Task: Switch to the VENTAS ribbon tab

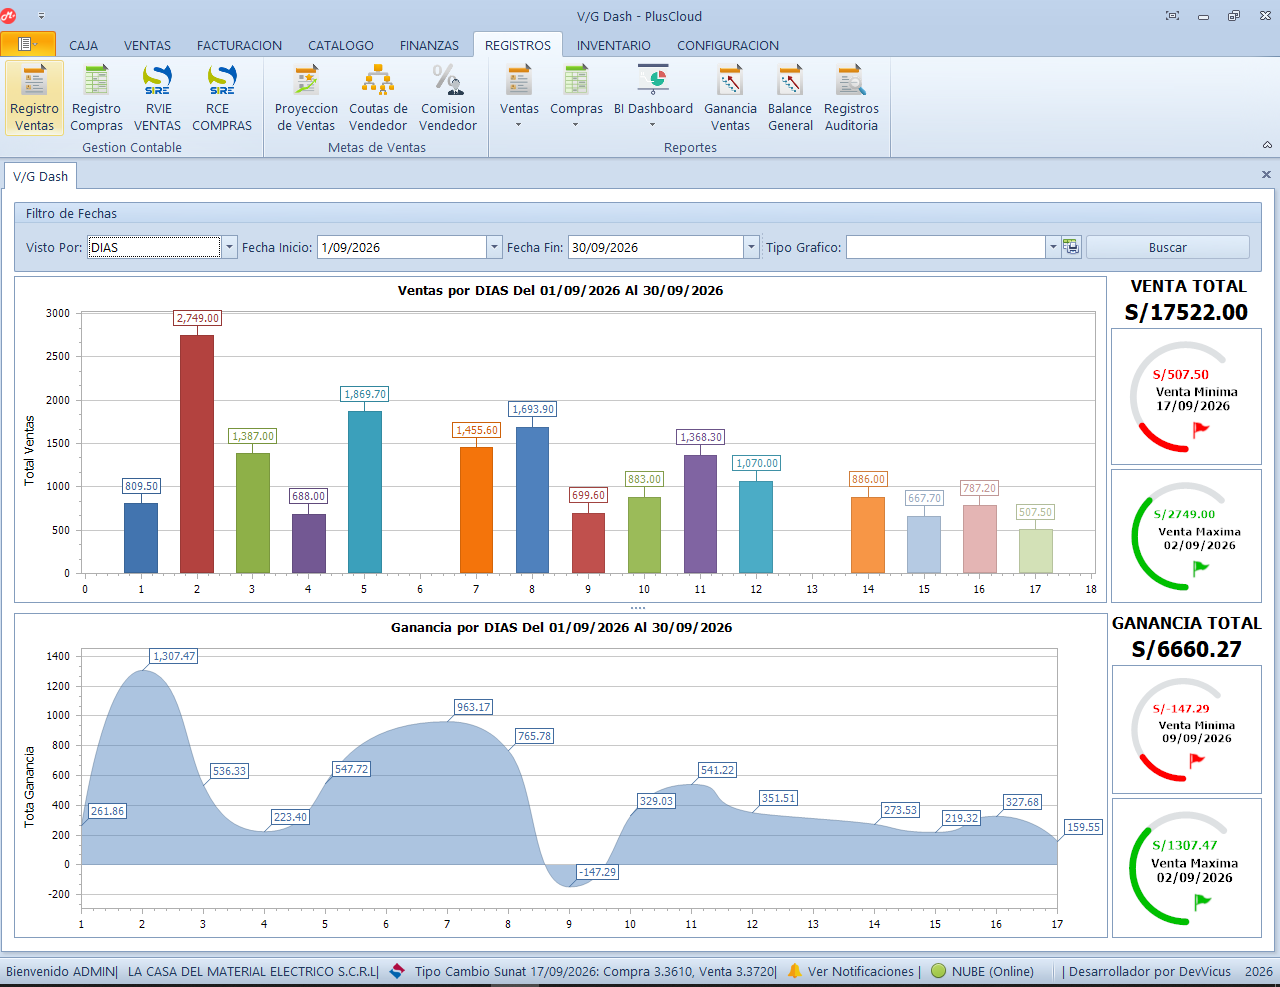Action: pos(147,45)
